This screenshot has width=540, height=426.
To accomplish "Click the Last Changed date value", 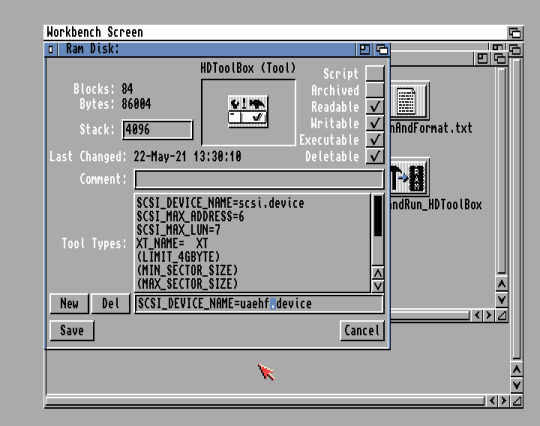I will click(187, 156).
